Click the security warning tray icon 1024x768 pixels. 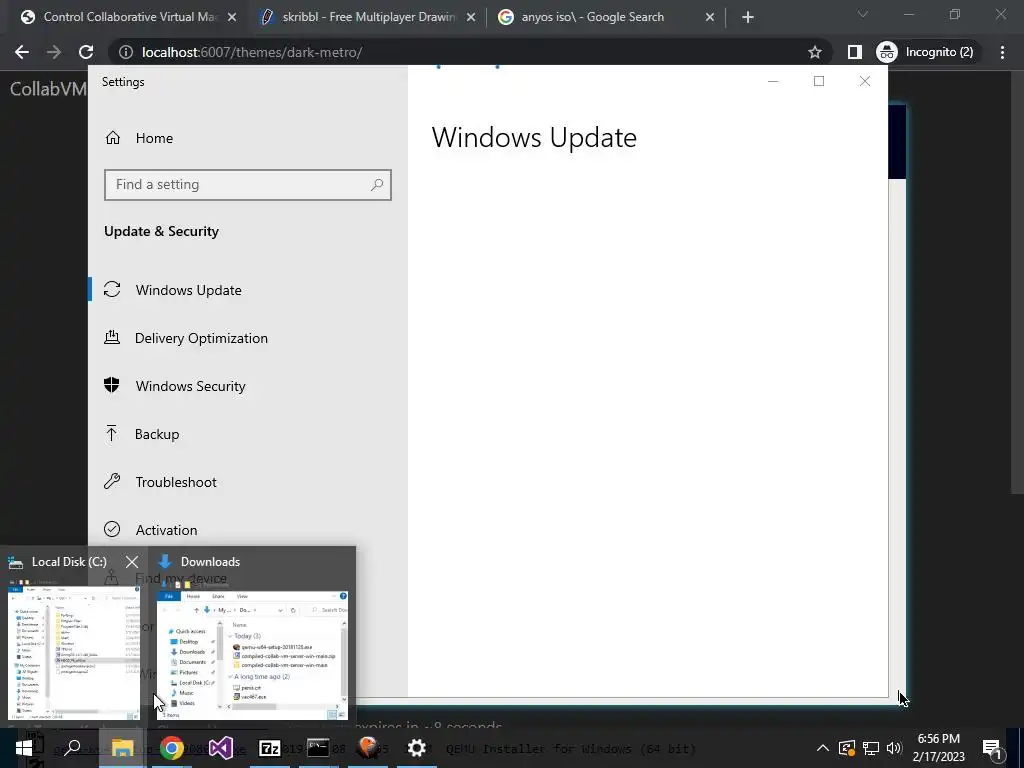[x=846, y=748]
